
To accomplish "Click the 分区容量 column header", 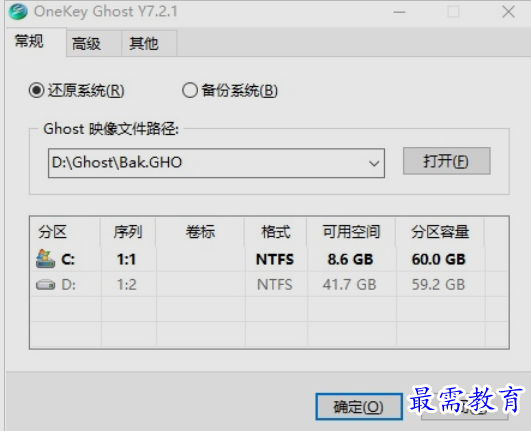I will pos(440,232).
